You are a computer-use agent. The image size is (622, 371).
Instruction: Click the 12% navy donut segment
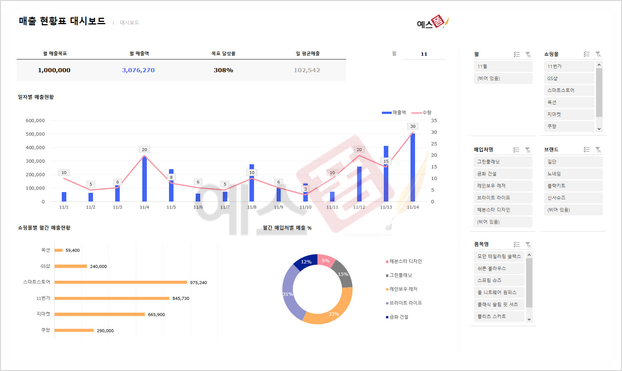pos(307,262)
